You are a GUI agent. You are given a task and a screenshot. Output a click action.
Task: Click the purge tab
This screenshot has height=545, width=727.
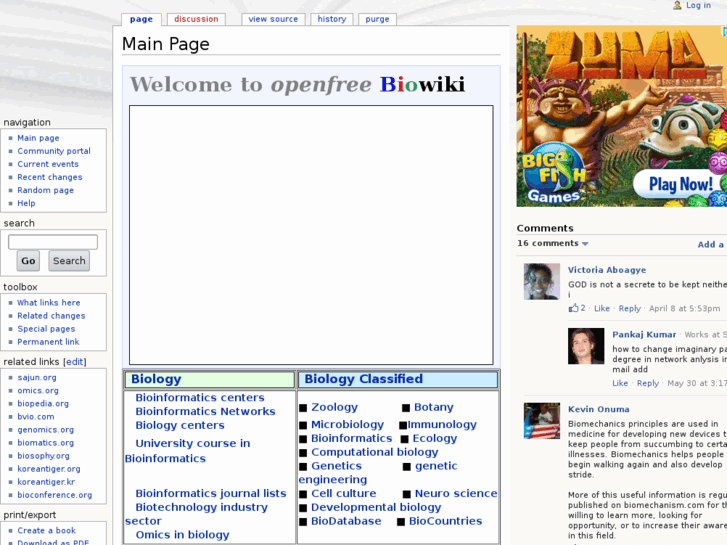coord(377,19)
